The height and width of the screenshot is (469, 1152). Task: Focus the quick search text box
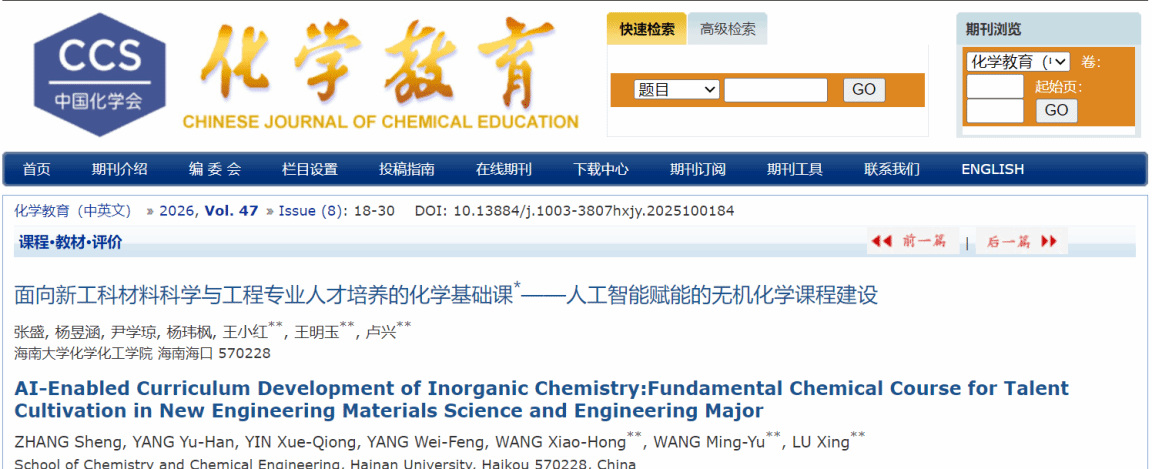(776, 90)
